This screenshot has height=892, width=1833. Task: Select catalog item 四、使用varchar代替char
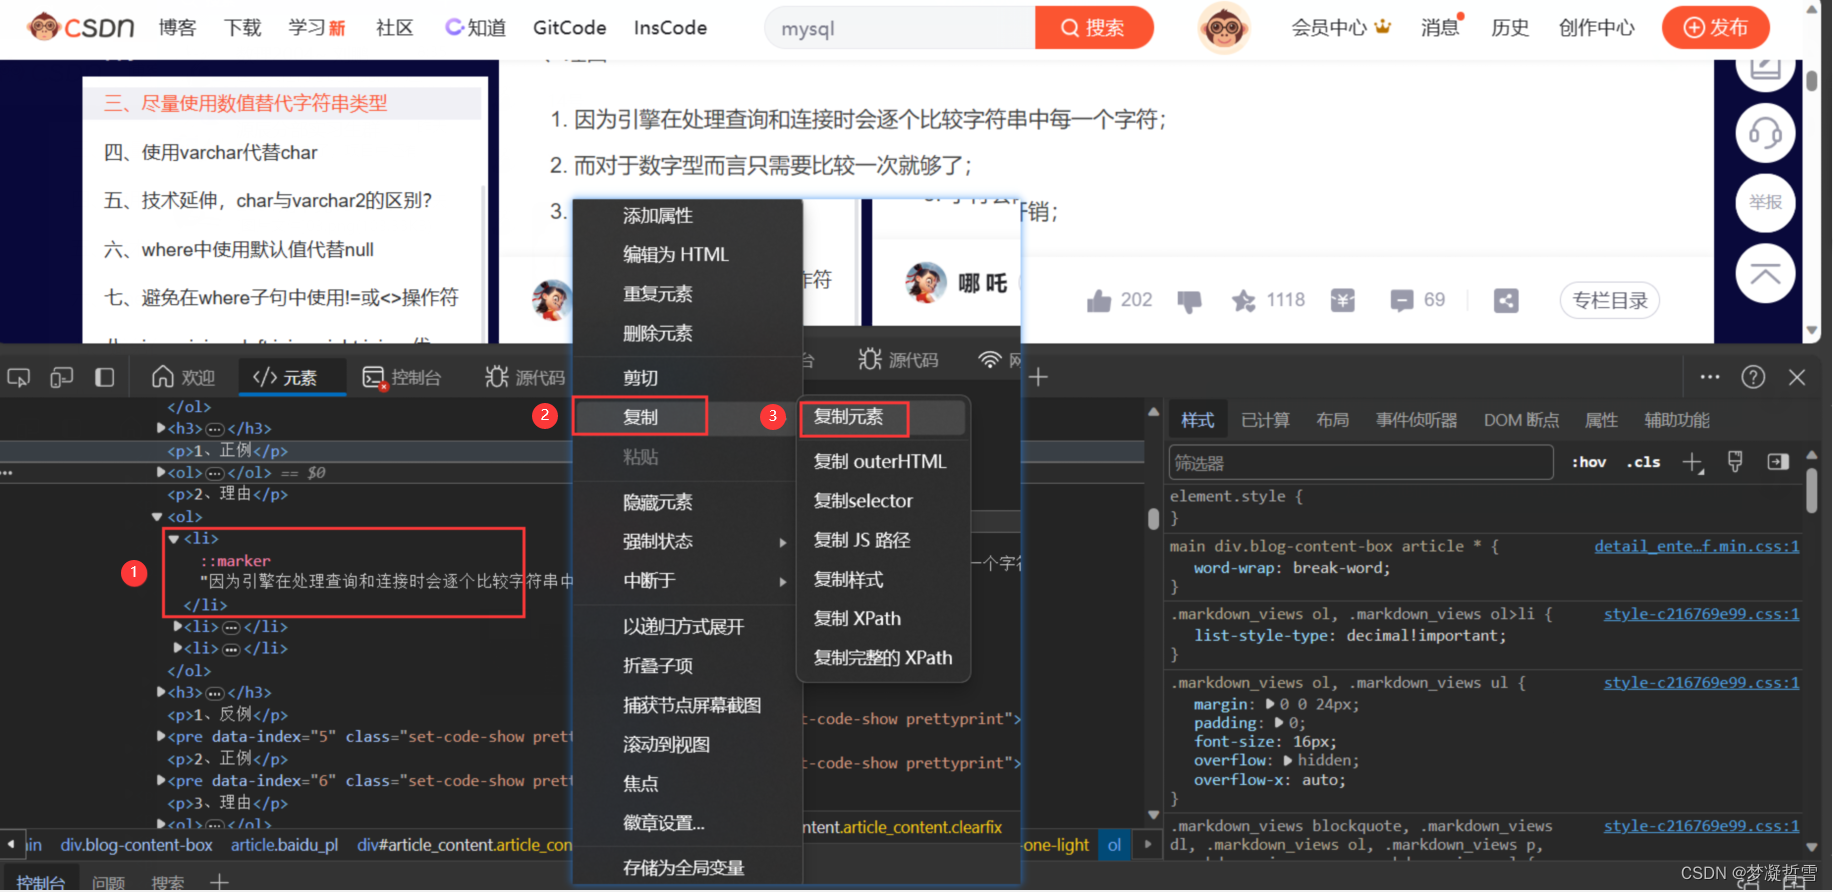[211, 152]
